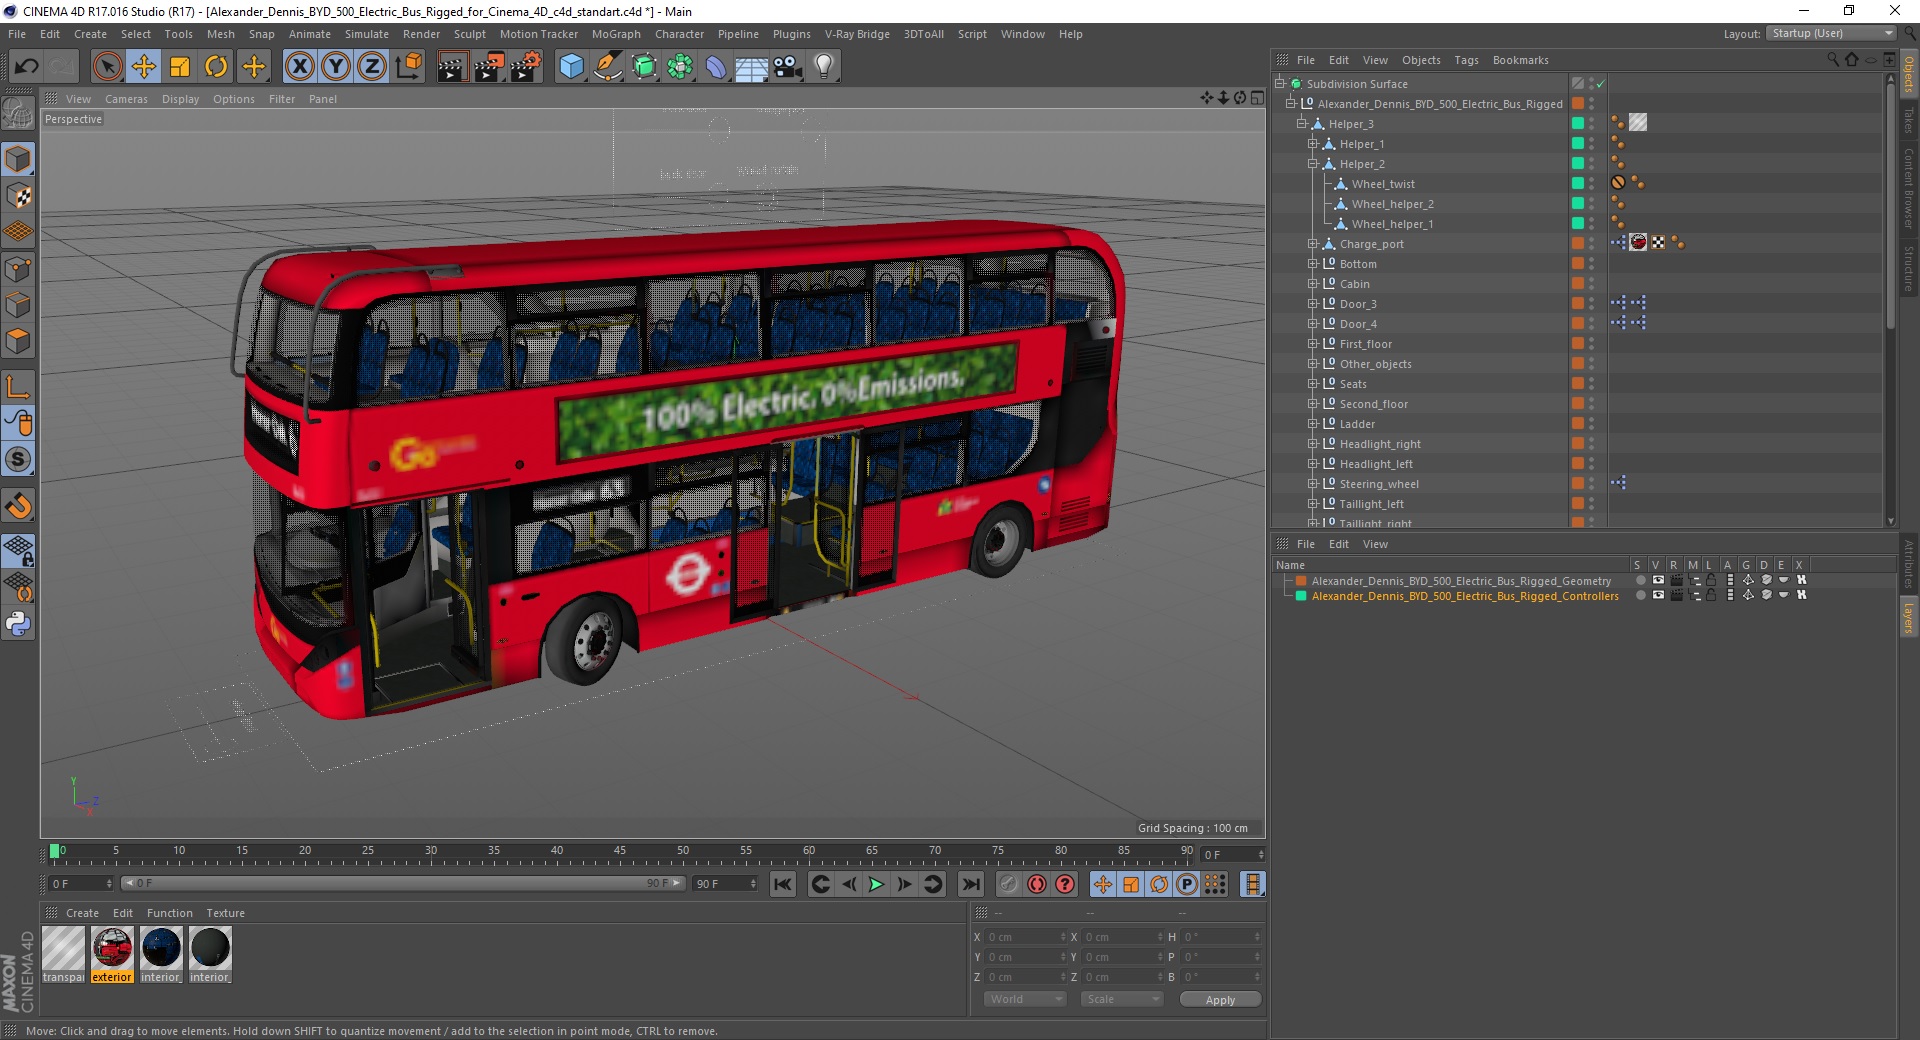Click Enable Axis L-shaped icon
This screenshot has width=1920, height=1040.
point(18,387)
